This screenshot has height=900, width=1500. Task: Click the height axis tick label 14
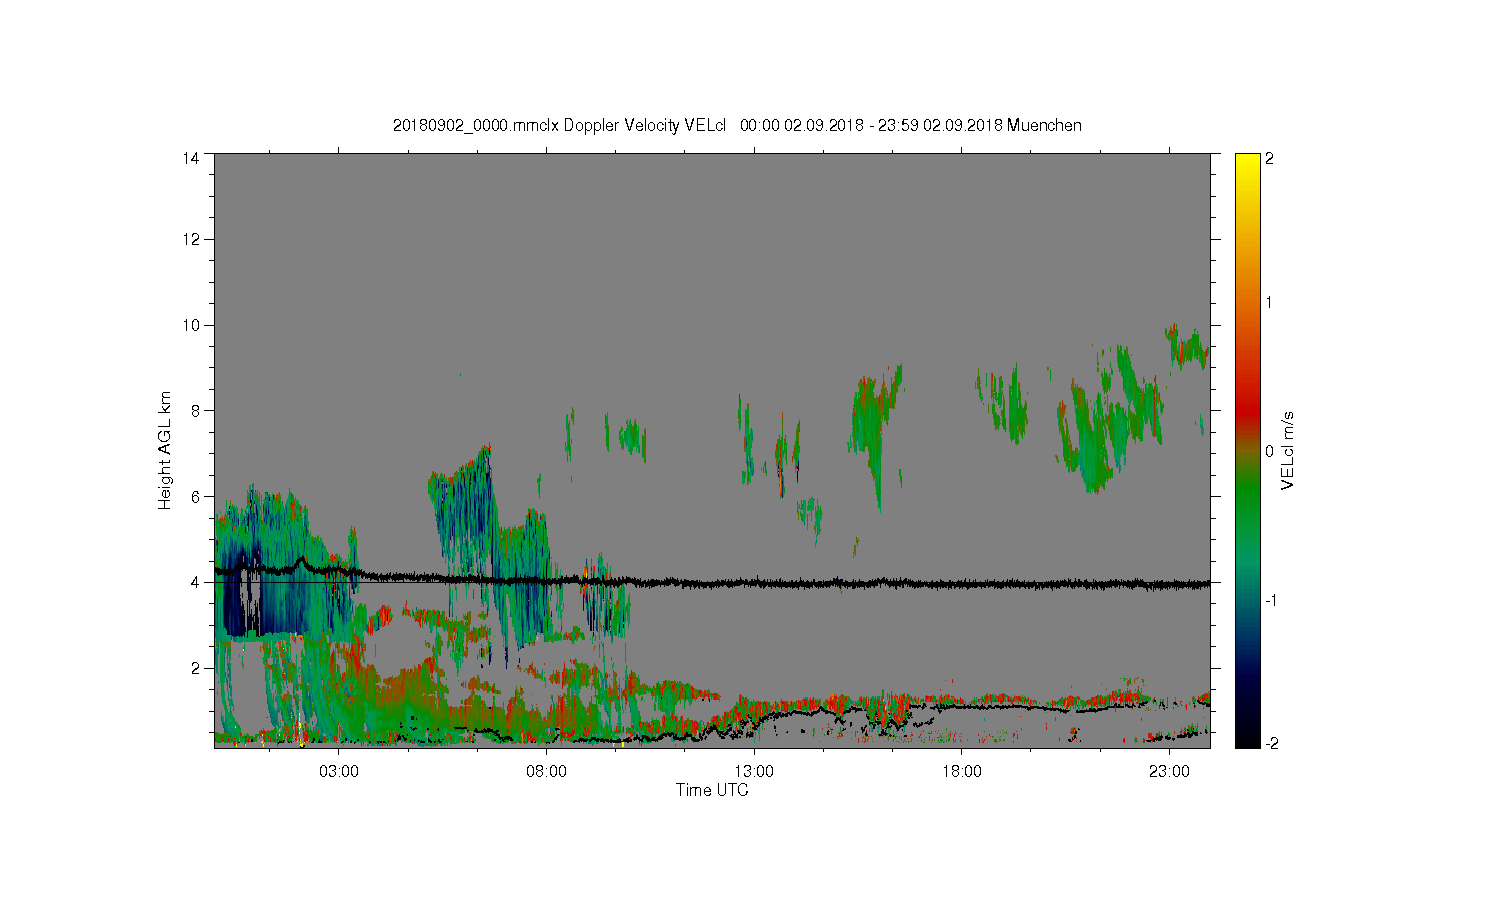pos(190,158)
